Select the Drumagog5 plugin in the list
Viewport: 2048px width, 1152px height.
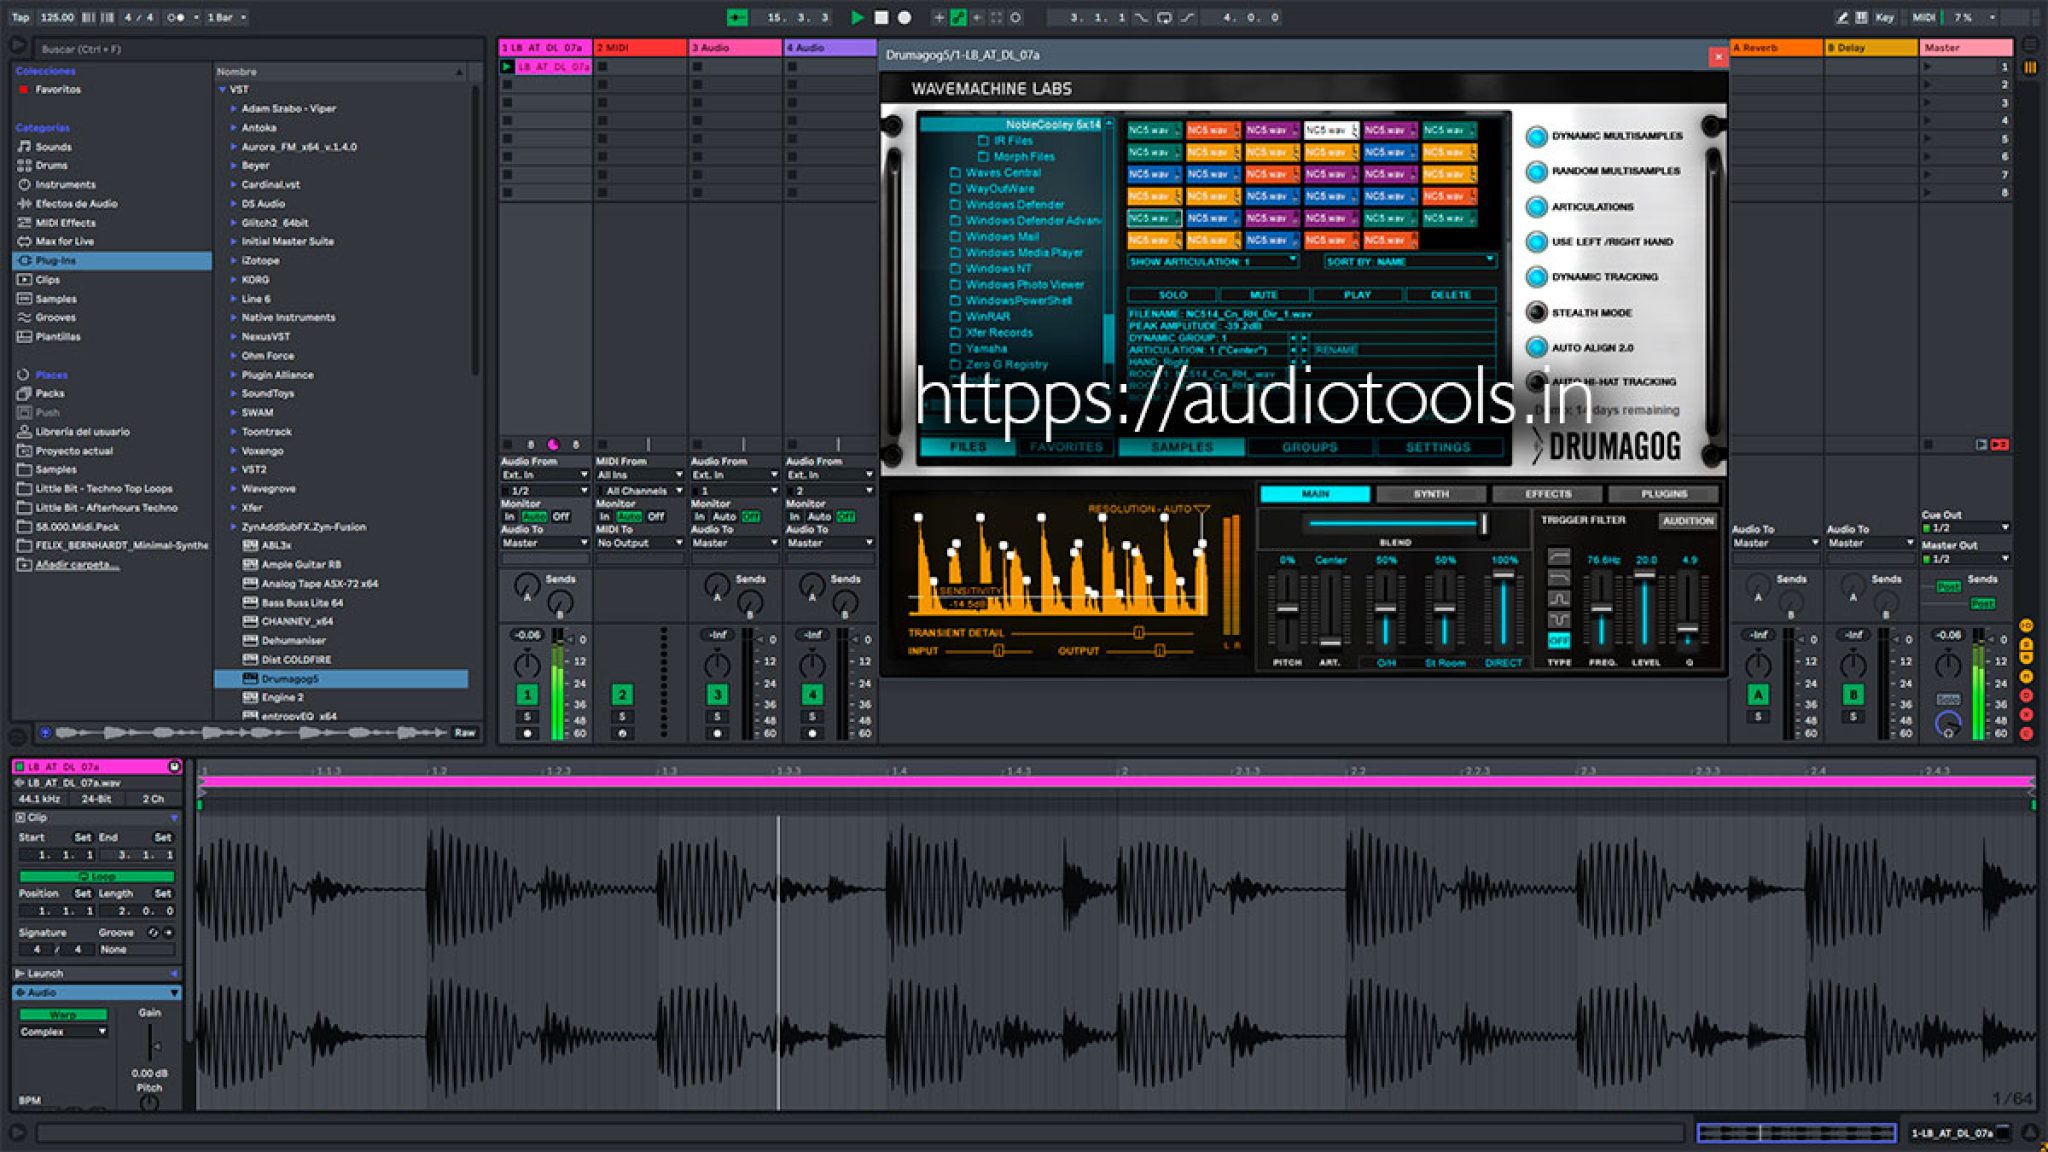click(340, 679)
